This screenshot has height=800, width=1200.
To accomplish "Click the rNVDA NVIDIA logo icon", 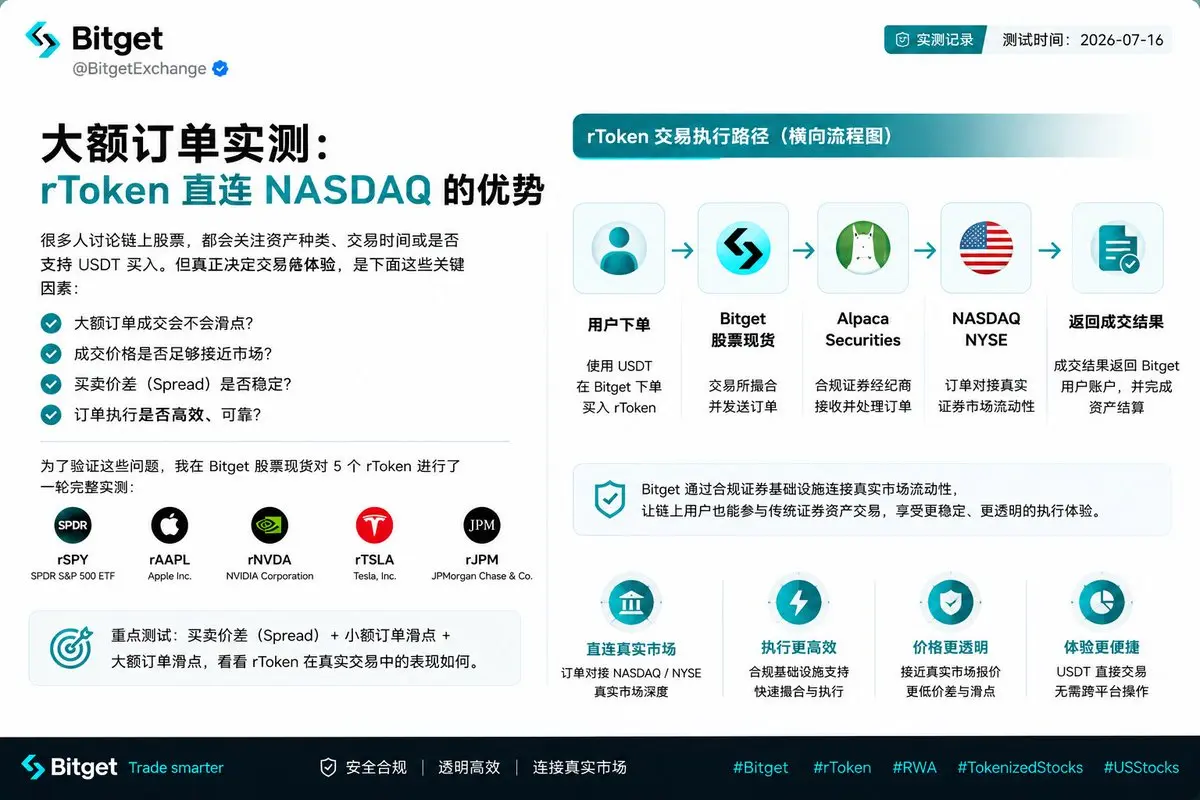I will point(269,525).
